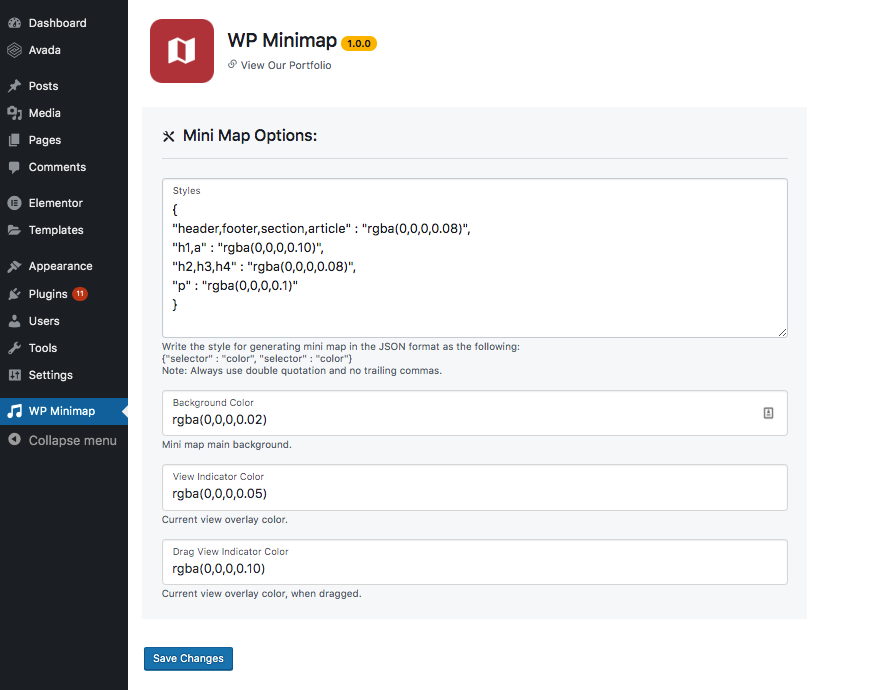Click the Users person icon

[15, 321]
